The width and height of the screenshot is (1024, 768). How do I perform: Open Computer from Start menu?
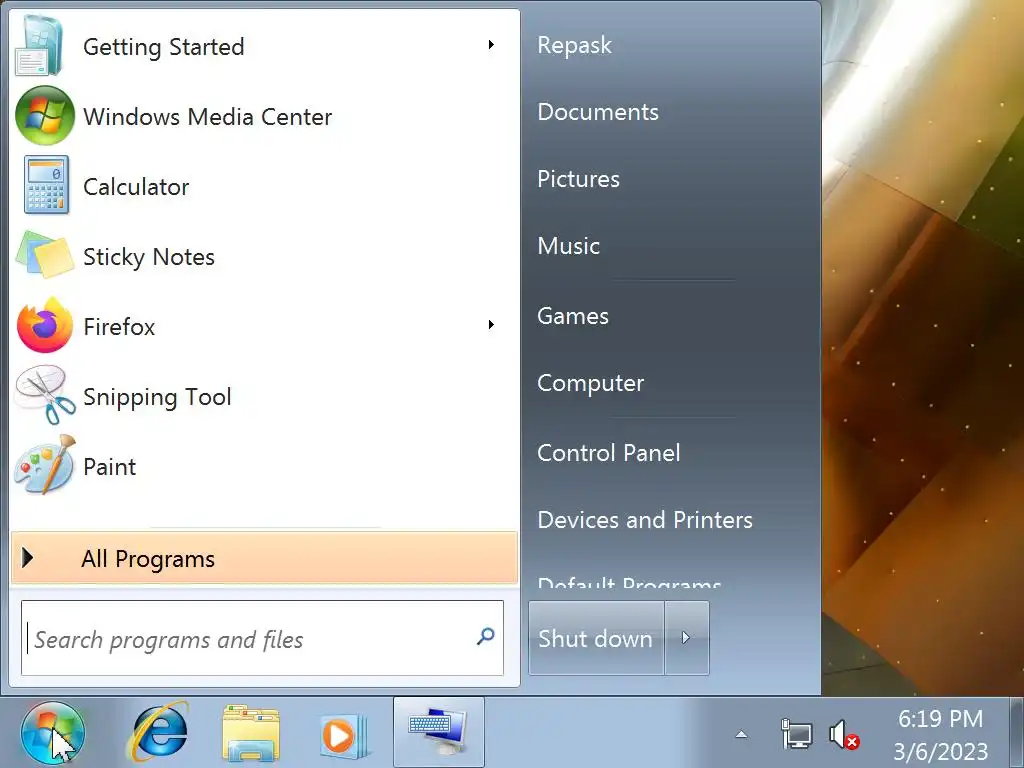(x=590, y=383)
